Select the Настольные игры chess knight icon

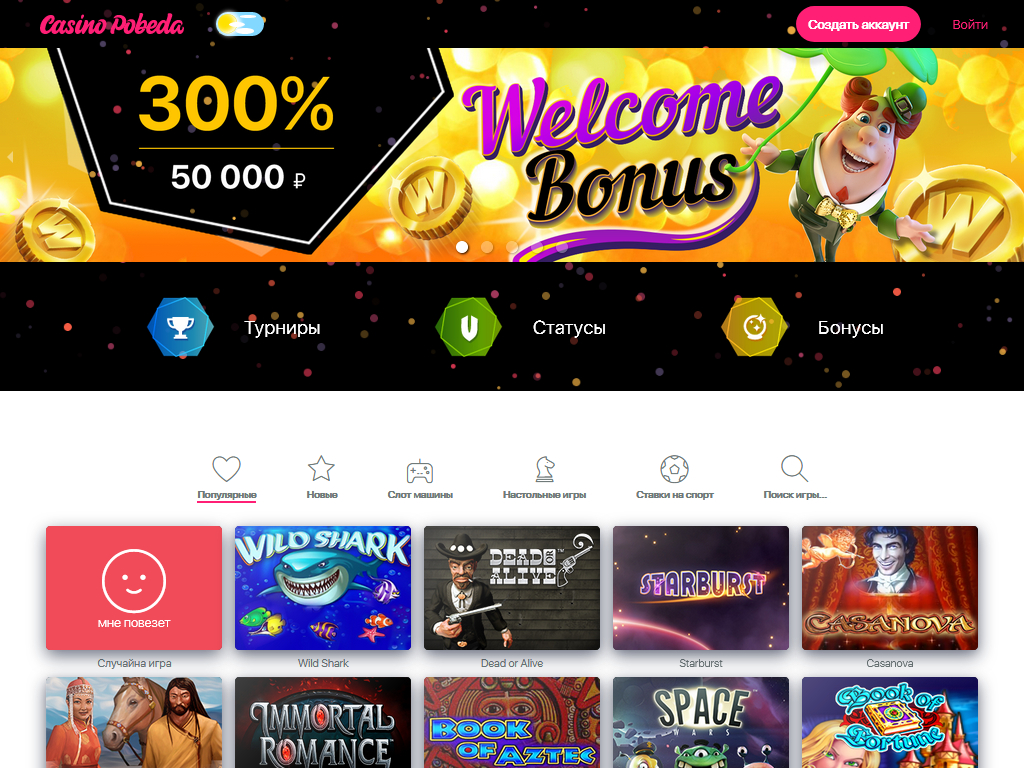tap(545, 469)
